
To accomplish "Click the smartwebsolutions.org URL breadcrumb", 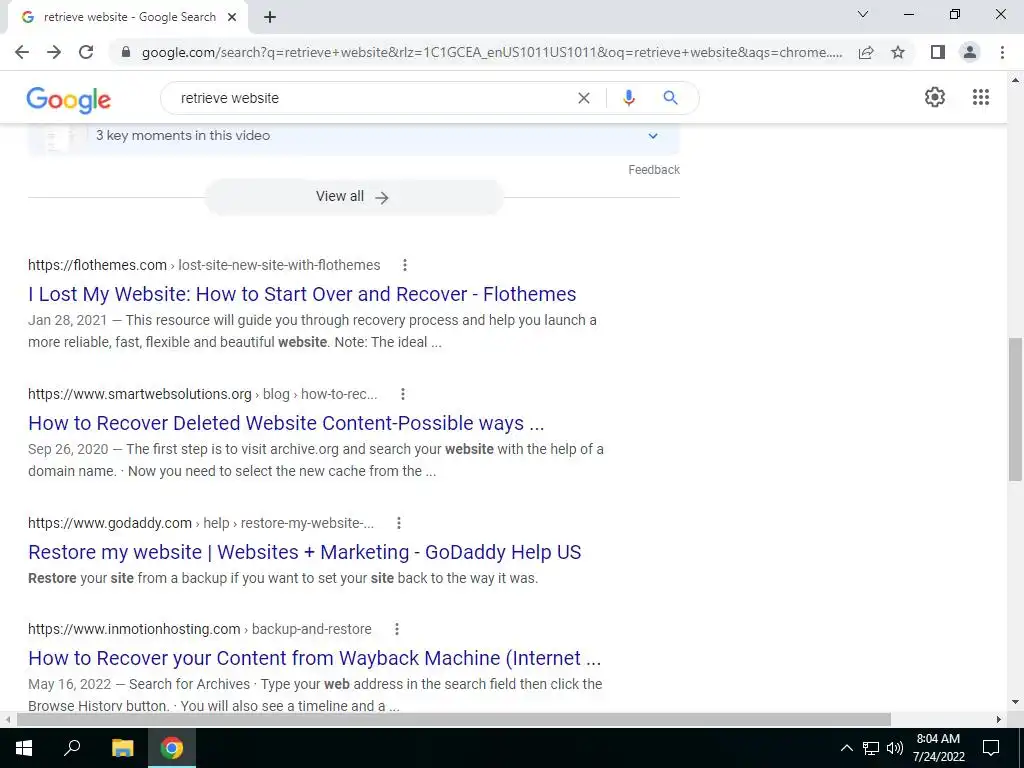I will pos(202,394).
